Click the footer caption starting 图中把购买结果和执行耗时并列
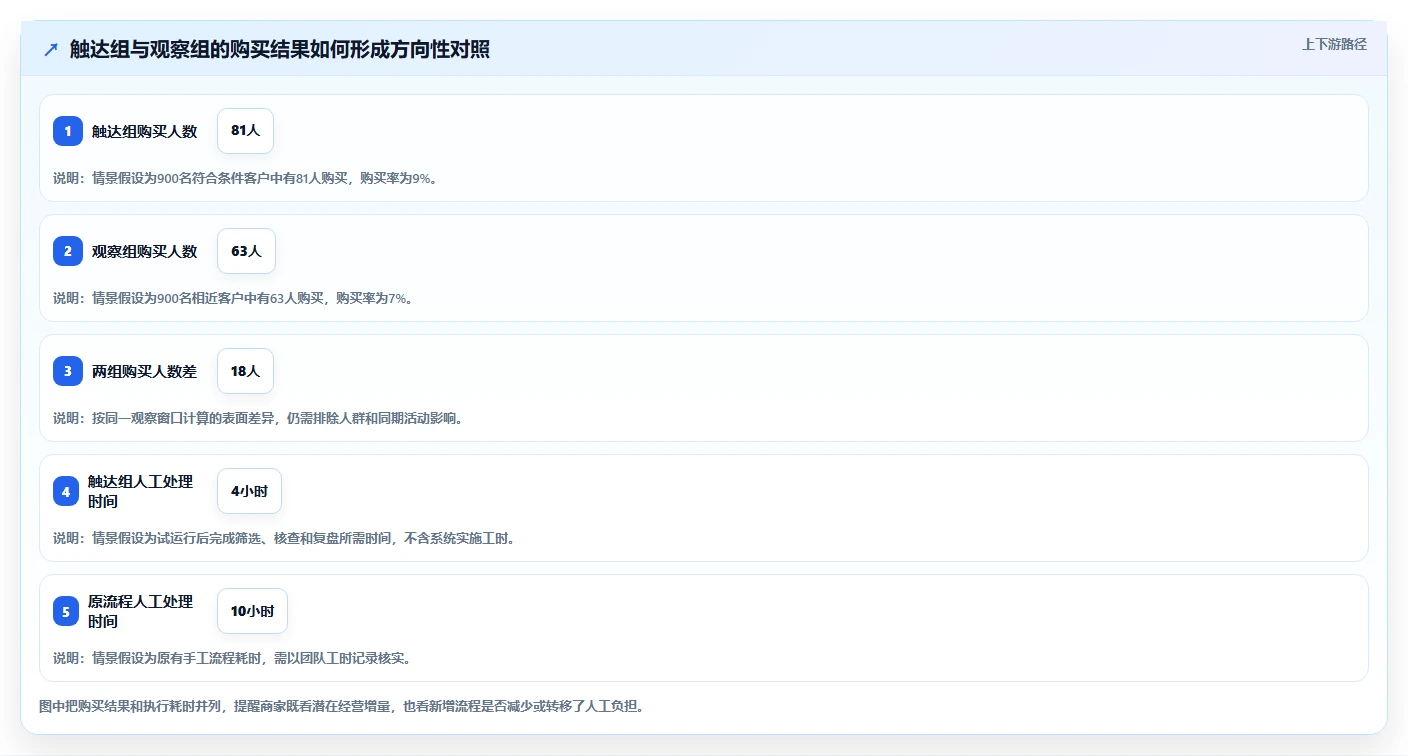The width and height of the screenshot is (1408, 756). click(x=341, y=706)
